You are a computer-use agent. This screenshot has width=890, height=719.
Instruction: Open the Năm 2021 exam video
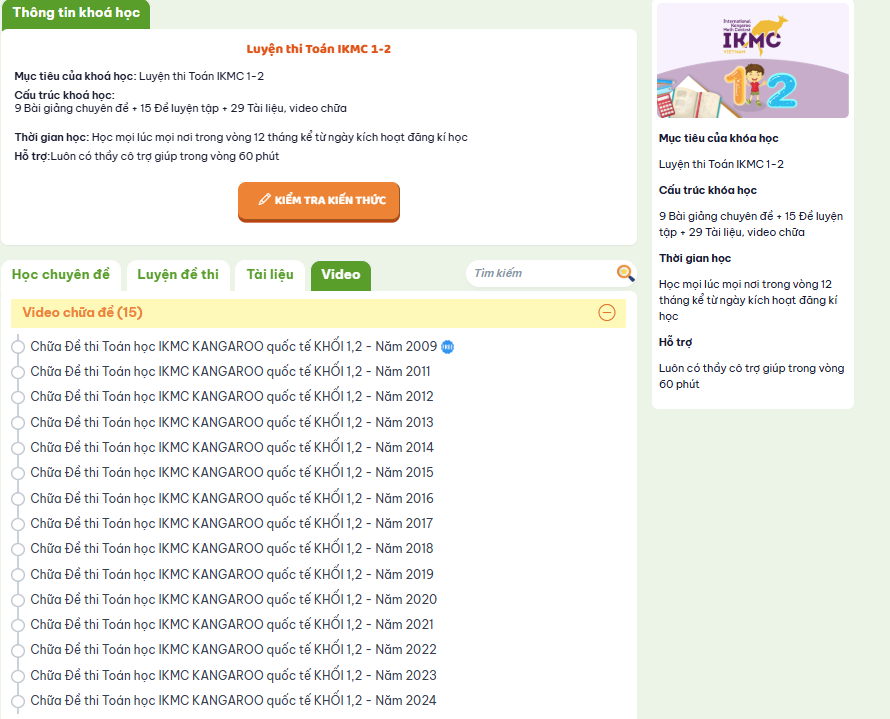(x=232, y=624)
